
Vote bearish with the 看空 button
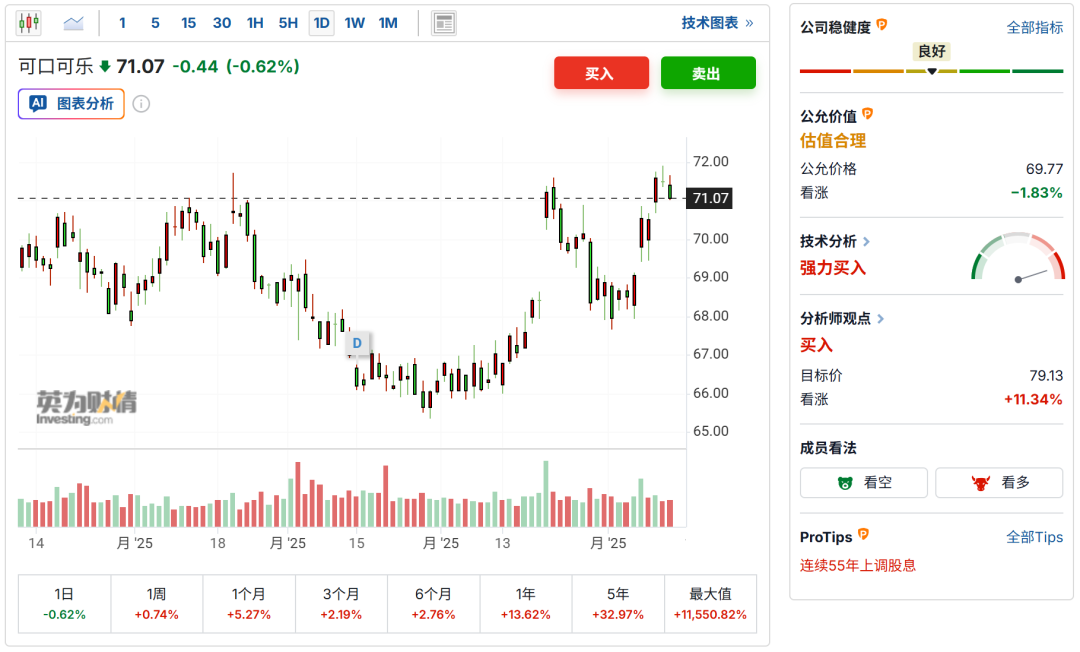click(x=864, y=482)
